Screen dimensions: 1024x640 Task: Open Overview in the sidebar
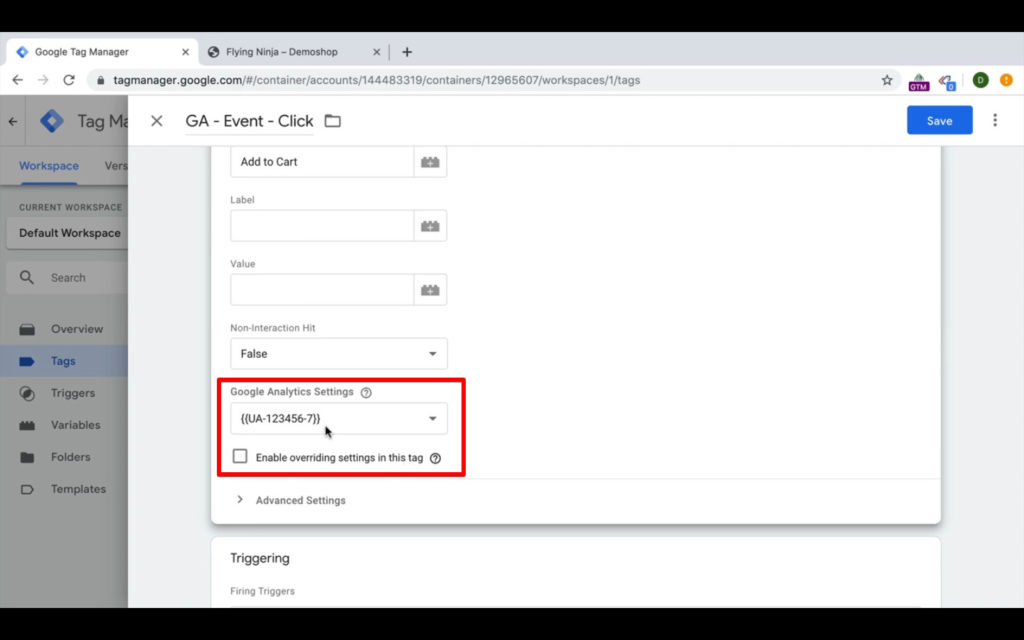click(x=64, y=329)
